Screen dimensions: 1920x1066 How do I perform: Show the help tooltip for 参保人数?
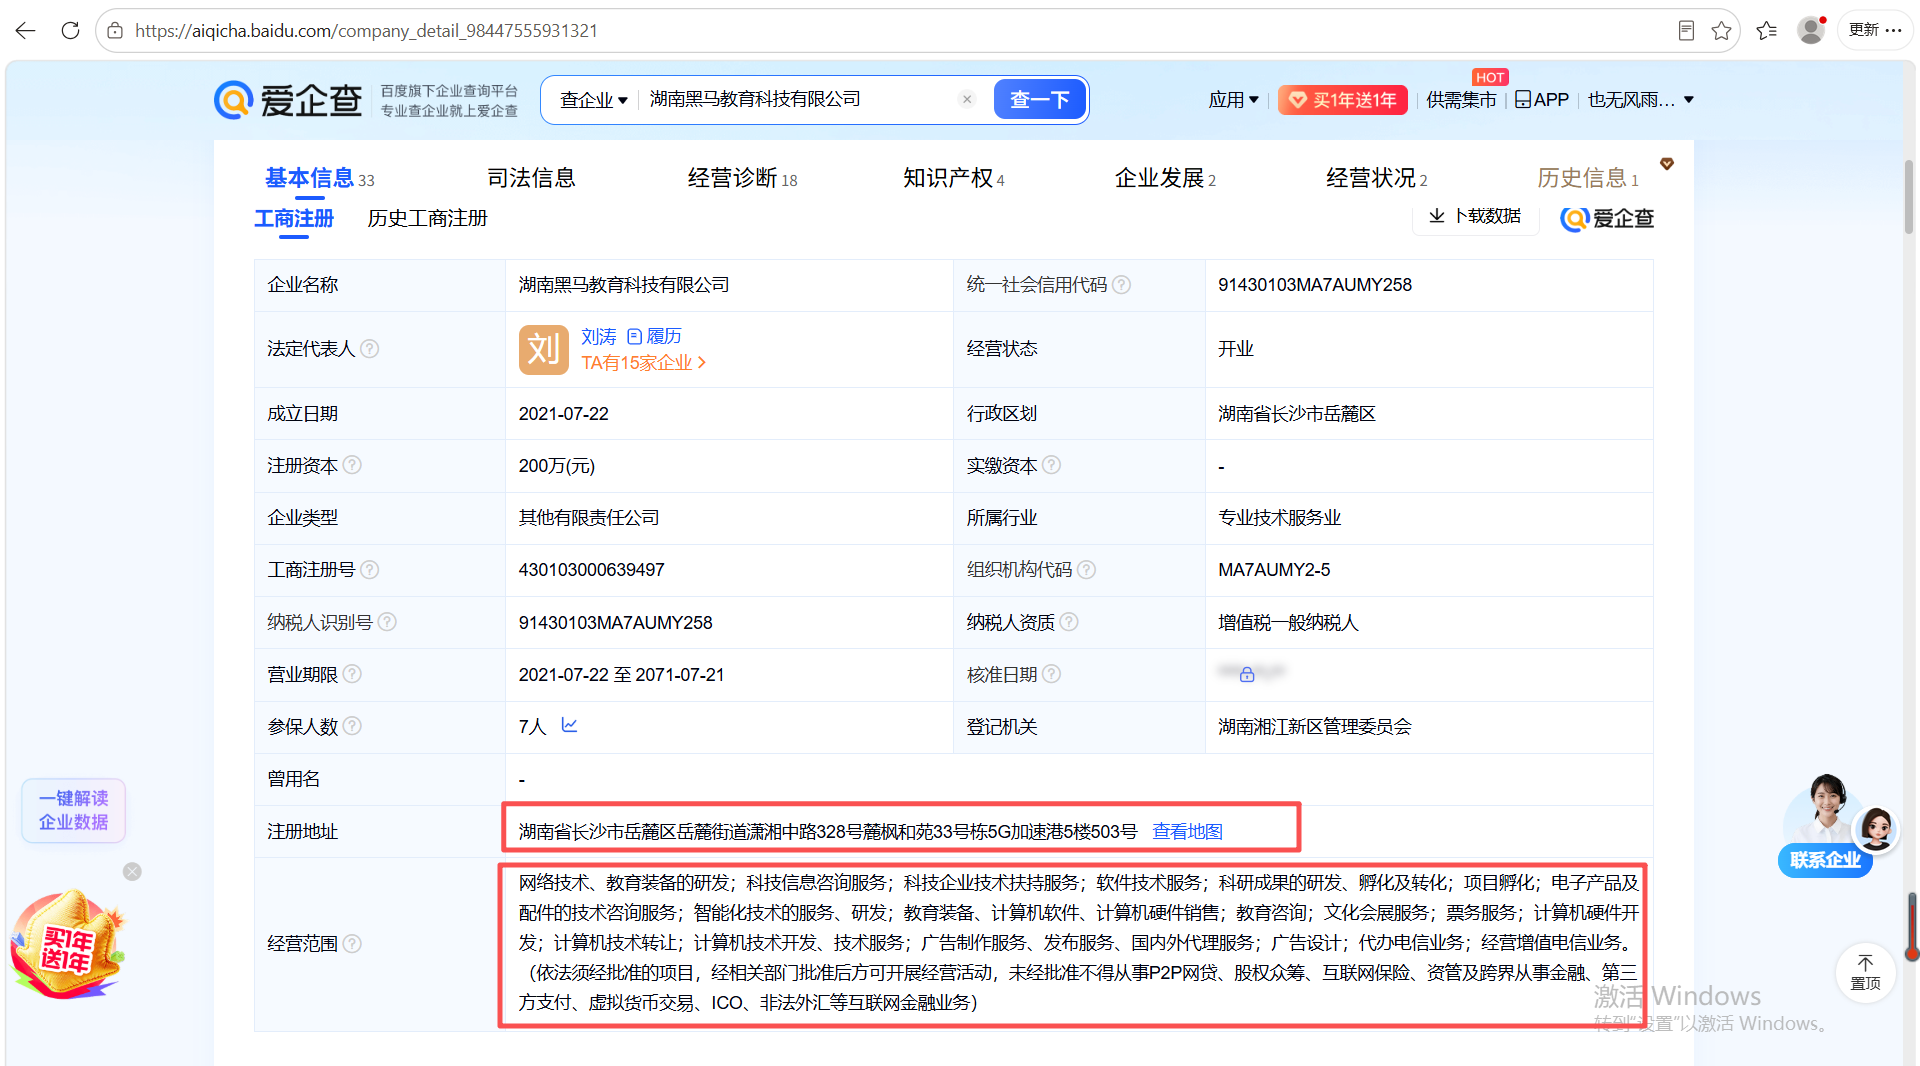point(352,726)
